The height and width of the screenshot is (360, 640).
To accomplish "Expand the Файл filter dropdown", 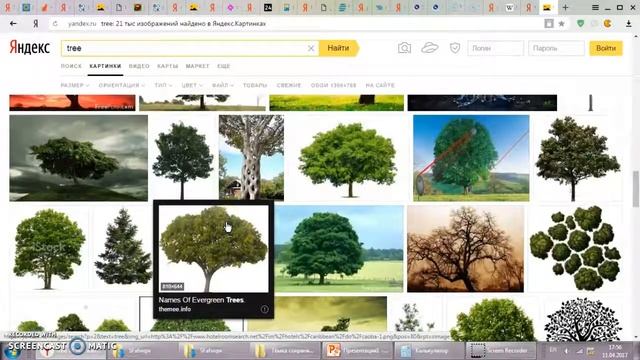I will (222, 85).
